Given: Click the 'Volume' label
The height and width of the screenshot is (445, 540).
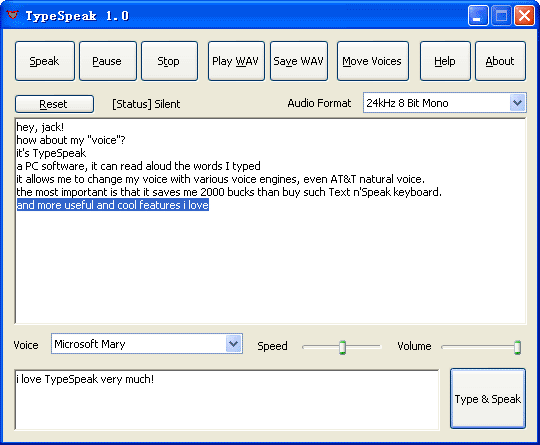Looking at the screenshot, I should [x=414, y=346].
